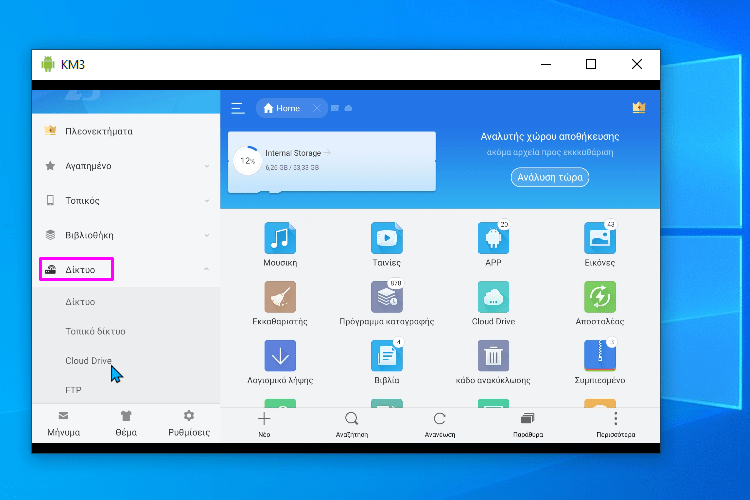Viewport: 750px width, 500px height.
Task: Open the Internal Storage card
Action: 332,161
